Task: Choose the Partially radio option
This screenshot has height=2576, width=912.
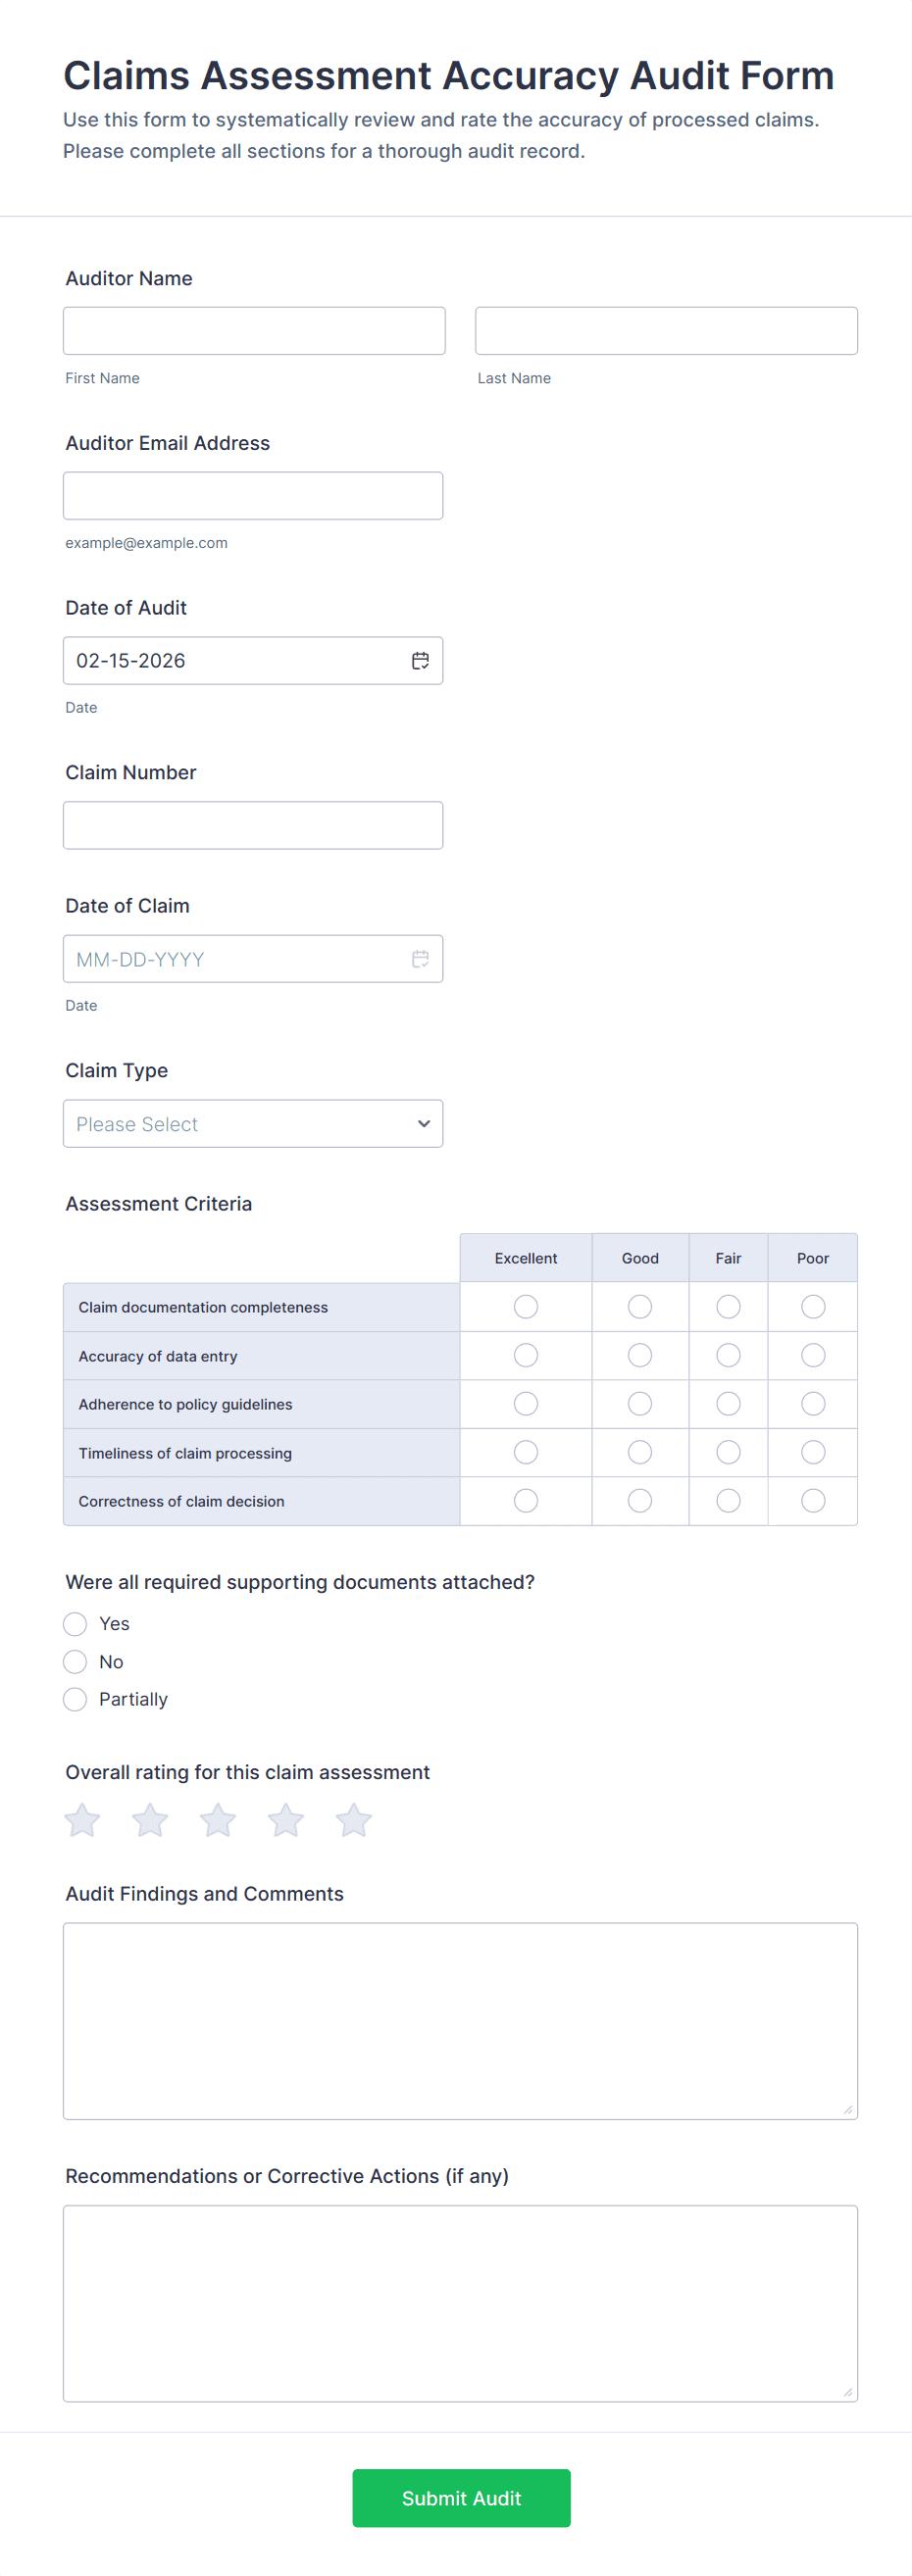Action: (75, 1699)
